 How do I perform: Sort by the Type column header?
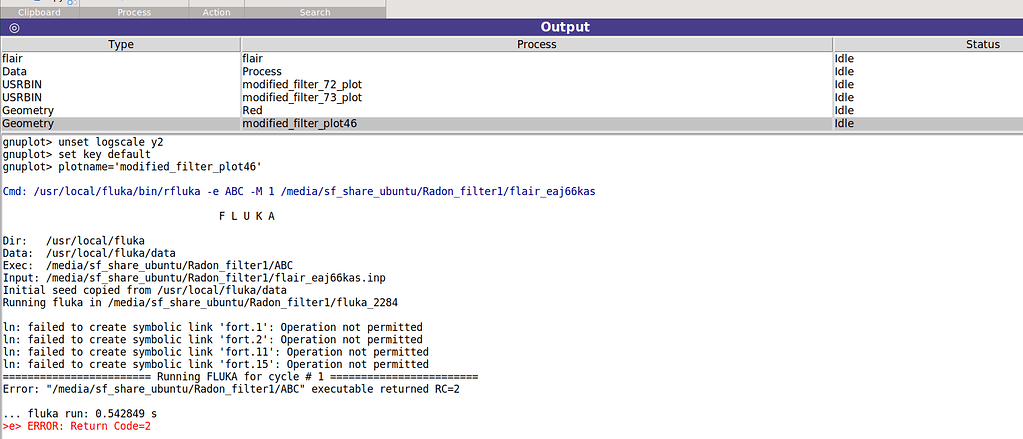[120, 45]
